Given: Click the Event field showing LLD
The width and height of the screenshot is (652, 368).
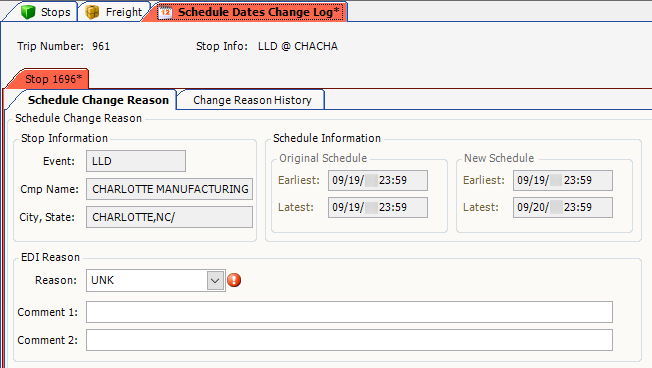Looking at the screenshot, I should pos(136,161).
